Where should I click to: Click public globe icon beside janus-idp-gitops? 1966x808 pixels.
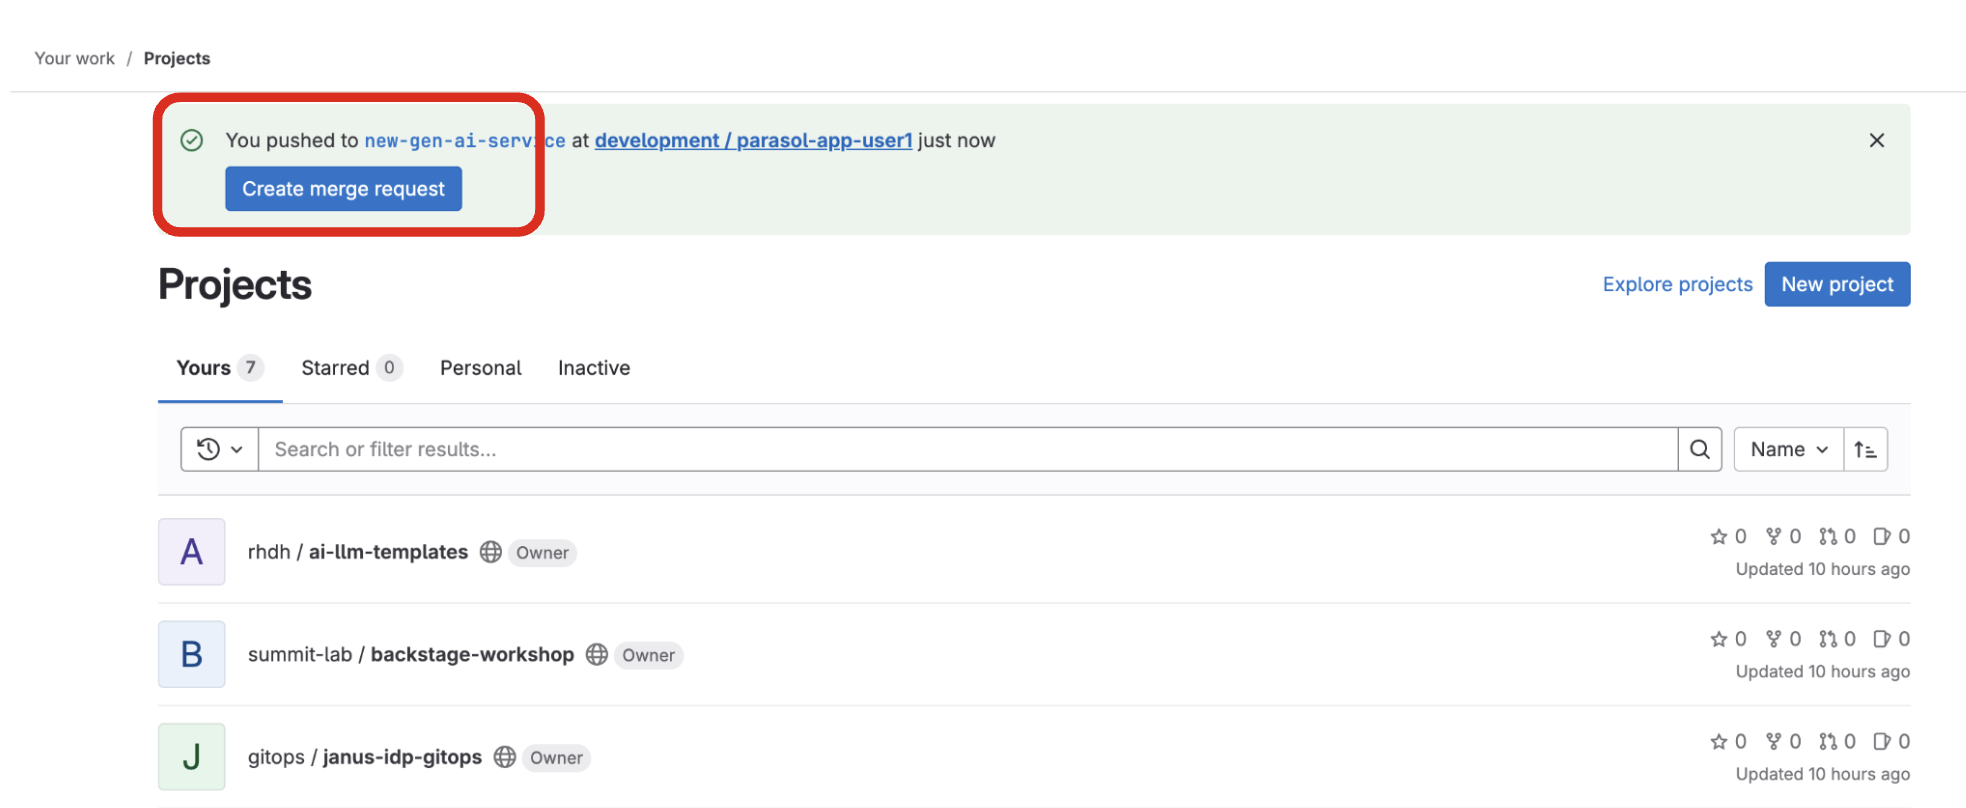[x=505, y=757]
